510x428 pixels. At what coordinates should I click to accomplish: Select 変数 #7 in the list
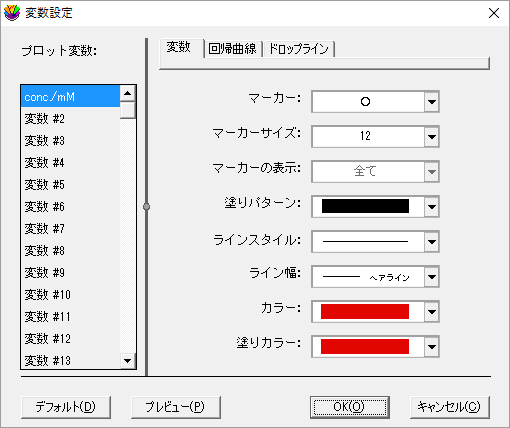70,229
